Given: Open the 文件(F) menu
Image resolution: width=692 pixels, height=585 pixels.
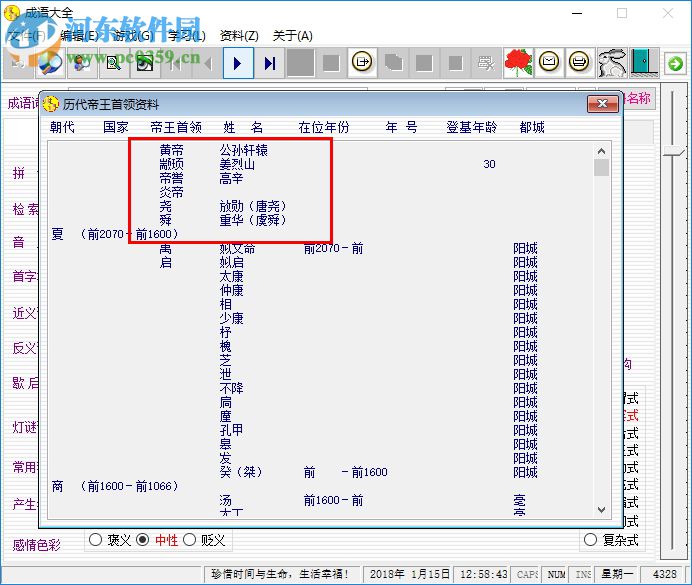Looking at the screenshot, I should click(x=27, y=36).
